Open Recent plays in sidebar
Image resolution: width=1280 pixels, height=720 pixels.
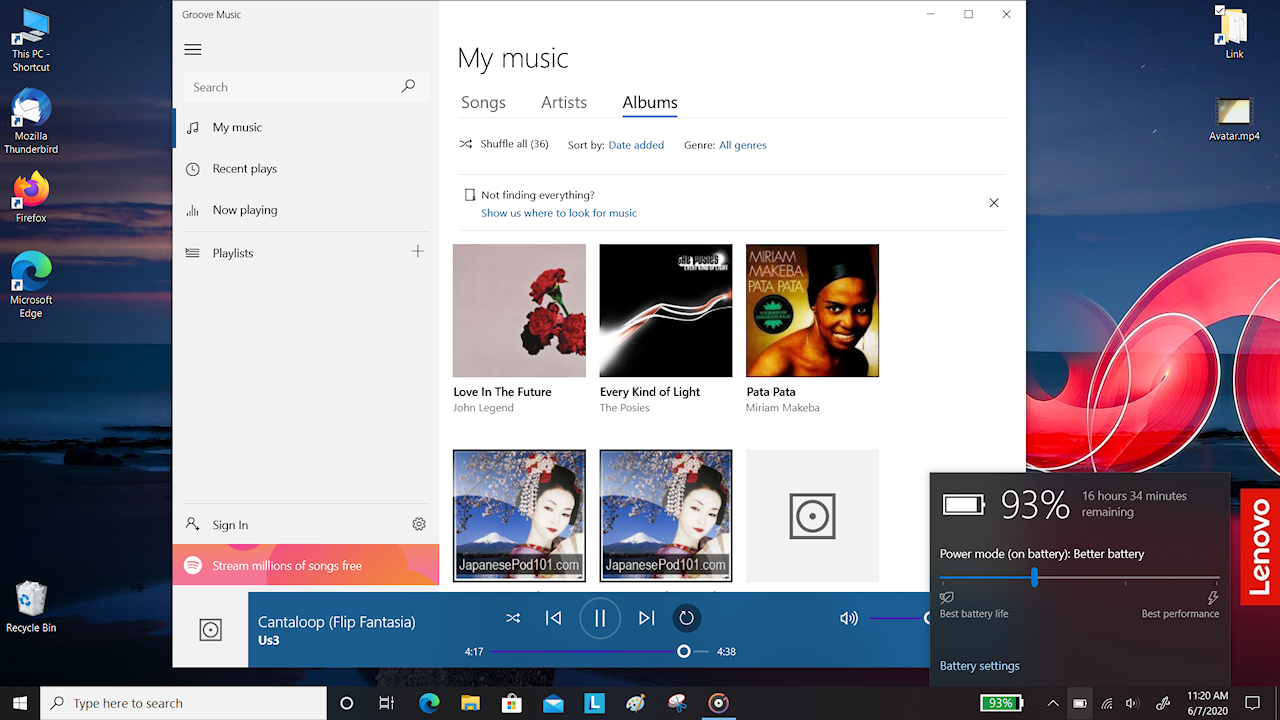pyautogui.click(x=306, y=169)
